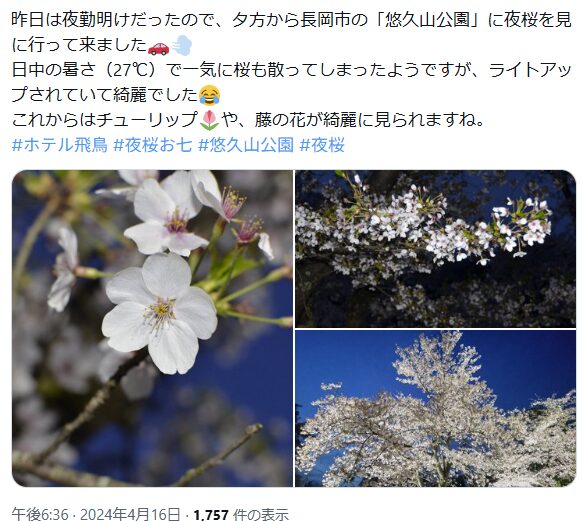The width and height of the screenshot is (582, 521).
Task: Open the #夜桜 hashtag at the end
Action: tap(322, 145)
